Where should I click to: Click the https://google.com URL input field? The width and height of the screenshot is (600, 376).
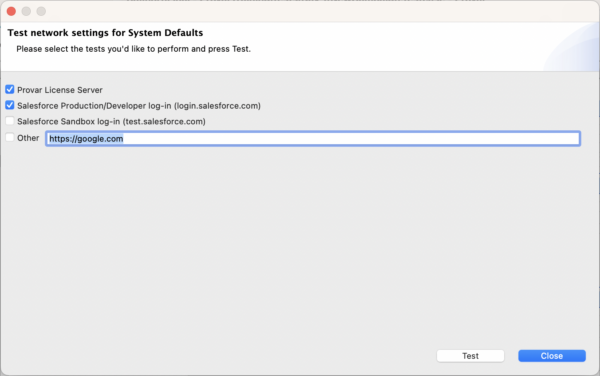[313, 138]
